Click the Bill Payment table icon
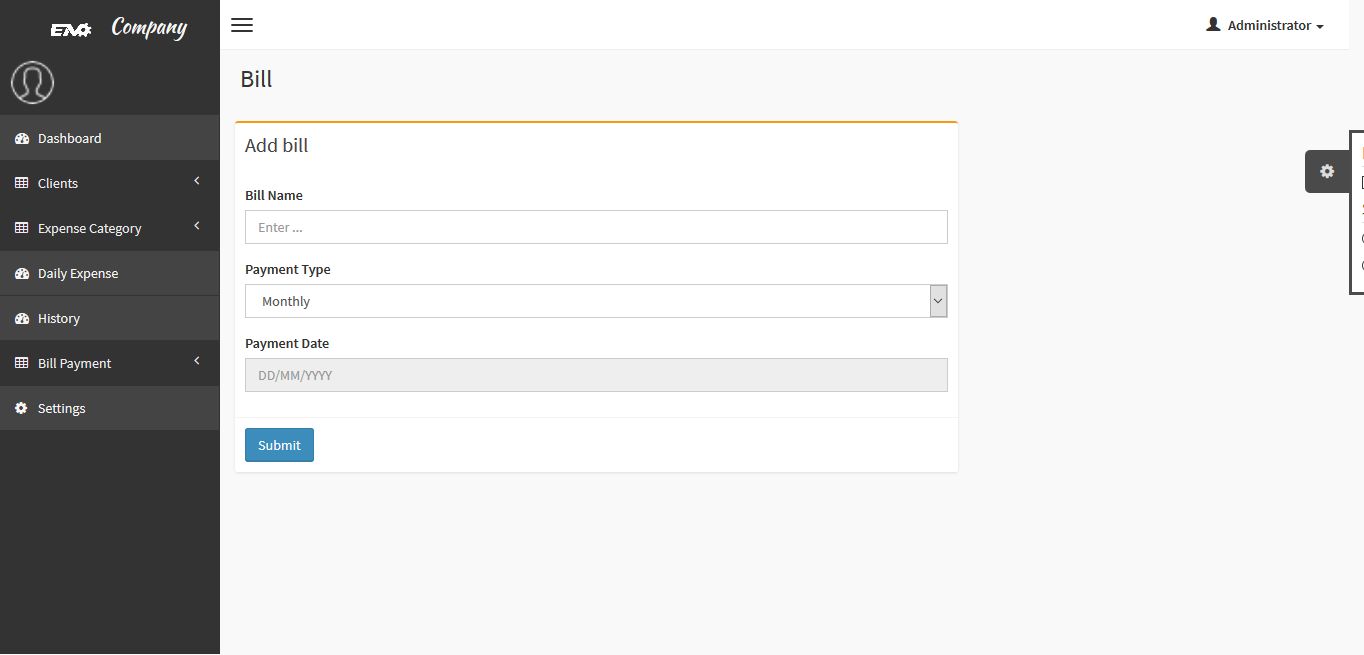The image size is (1364, 655). tap(21, 364)
